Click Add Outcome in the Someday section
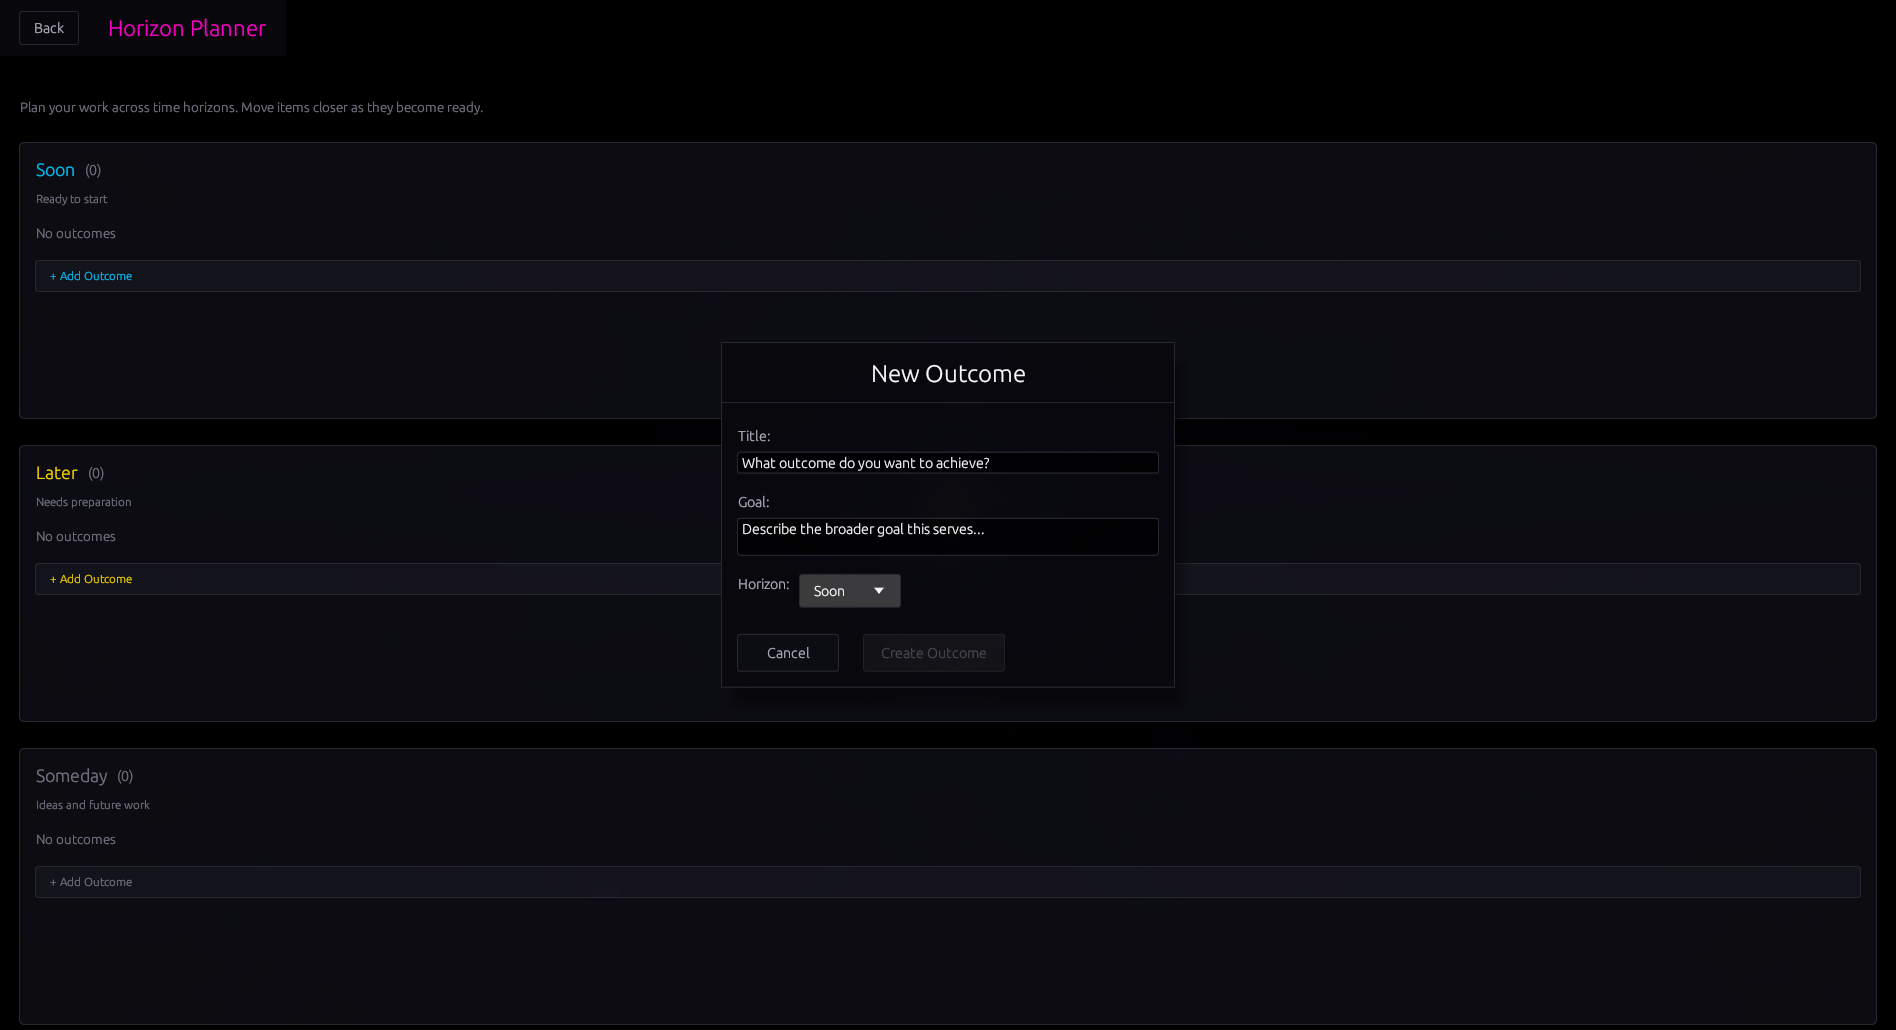This screenshot has height=1030, width=1896. click(x=90, y=882)
